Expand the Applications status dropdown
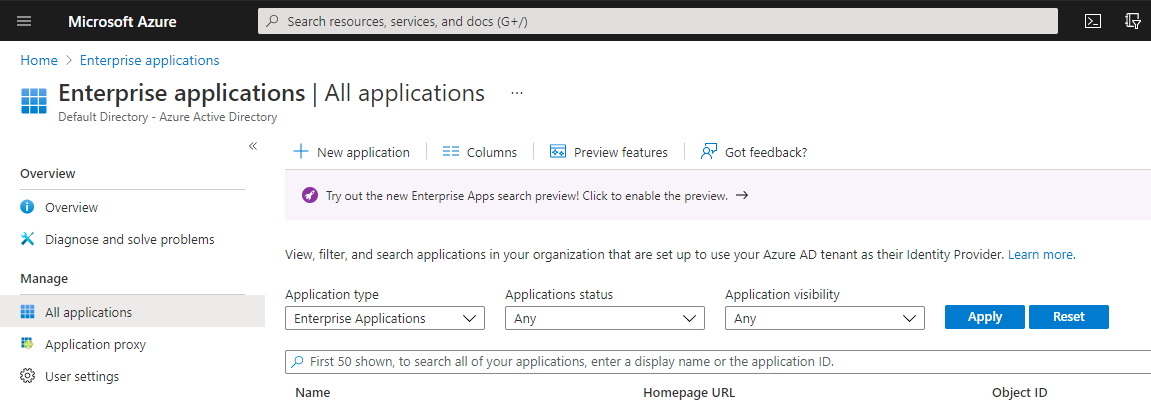 coord(604,318)
